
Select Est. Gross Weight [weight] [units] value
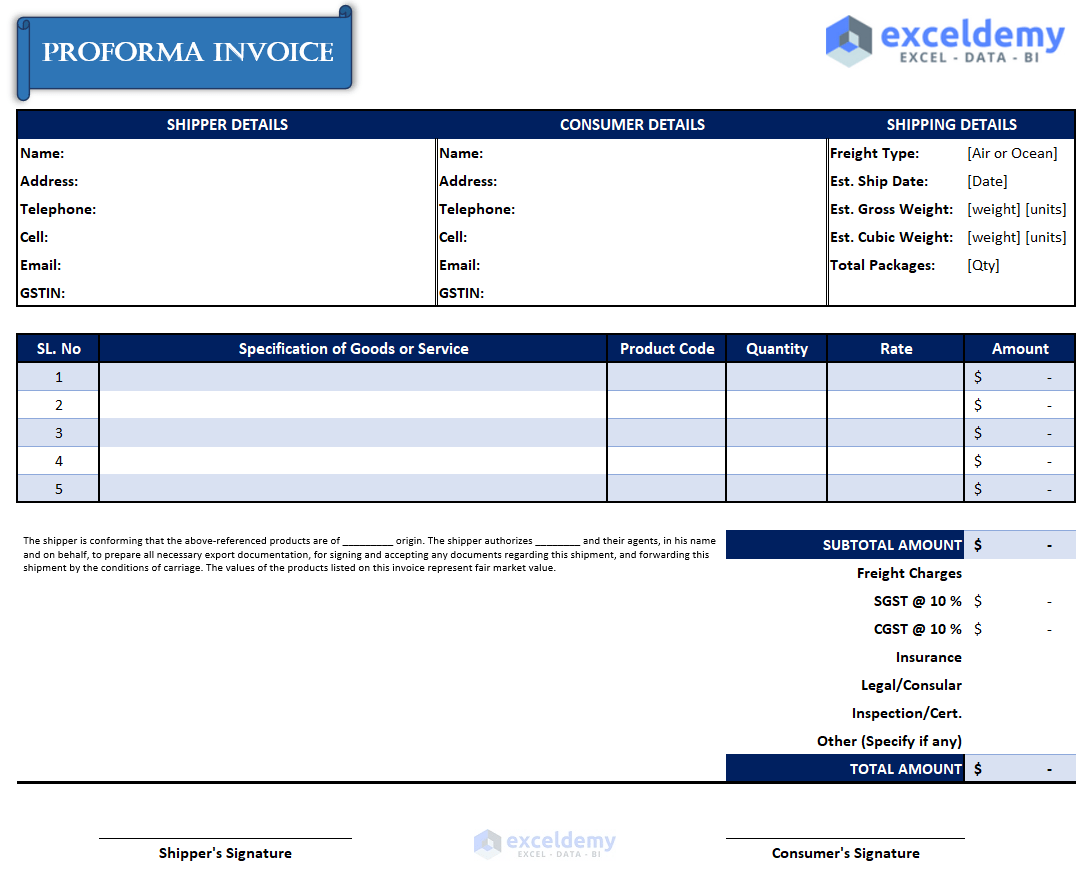(1016, 209)
